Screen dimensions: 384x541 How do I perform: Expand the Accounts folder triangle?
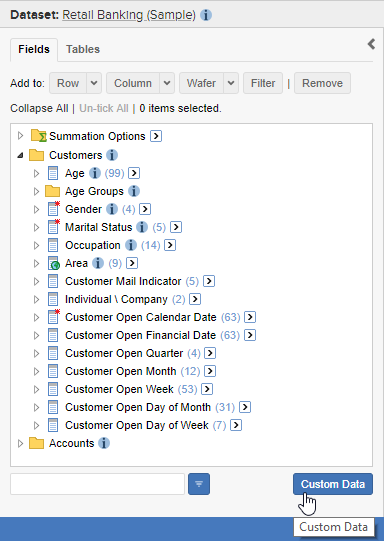20,443
